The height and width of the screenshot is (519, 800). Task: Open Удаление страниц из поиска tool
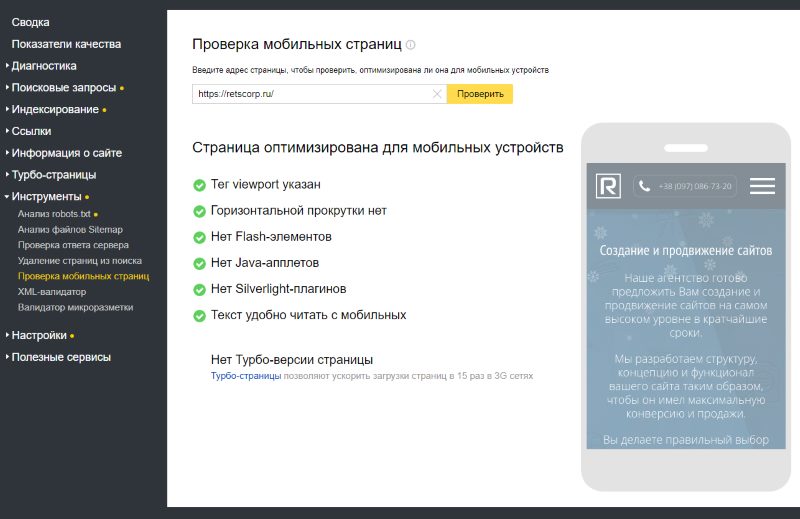click(80, 261)
